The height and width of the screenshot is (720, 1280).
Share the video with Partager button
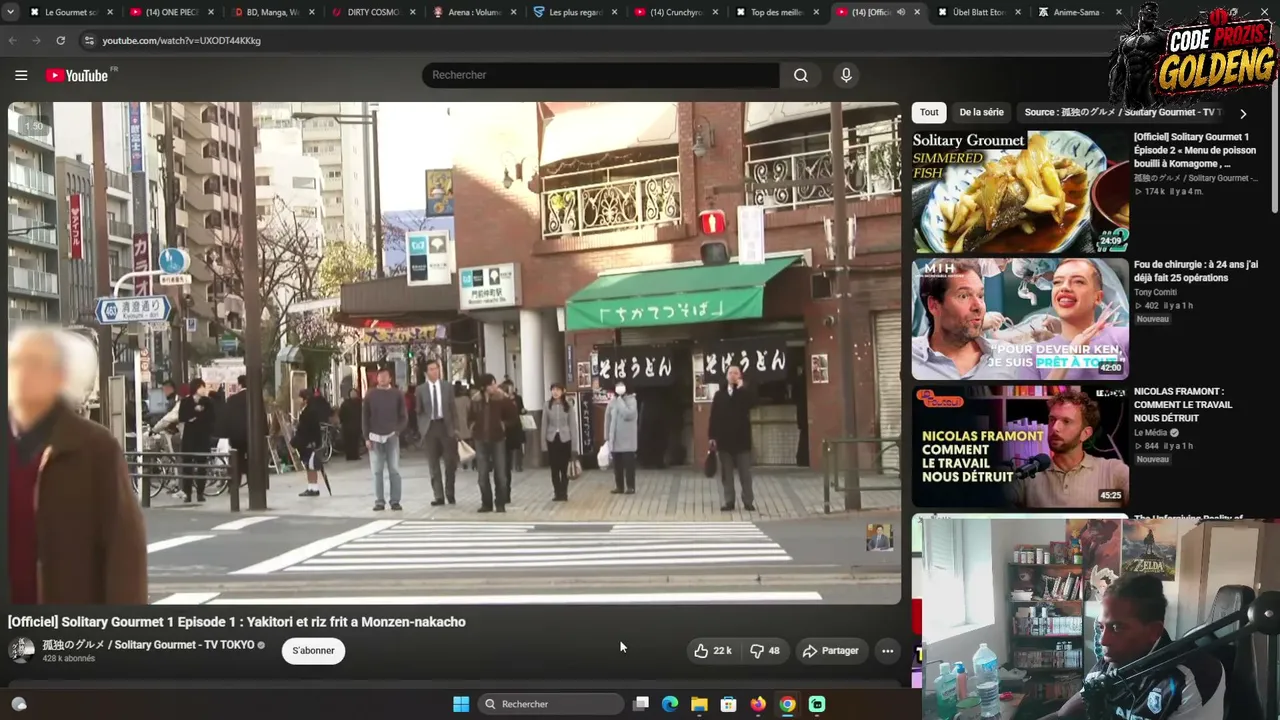point(830,651)
